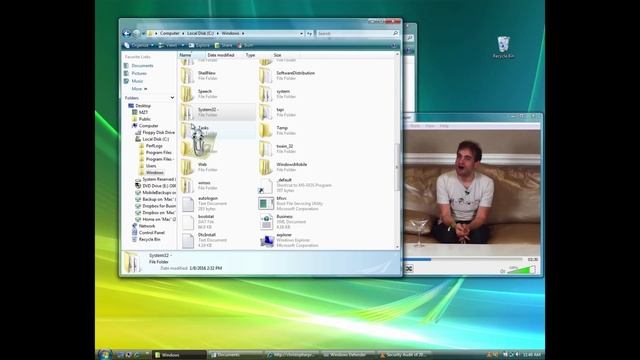Viewport: 640px width, 360px height.
Task: Select Public in the folder tree
Action: [141, 119]
